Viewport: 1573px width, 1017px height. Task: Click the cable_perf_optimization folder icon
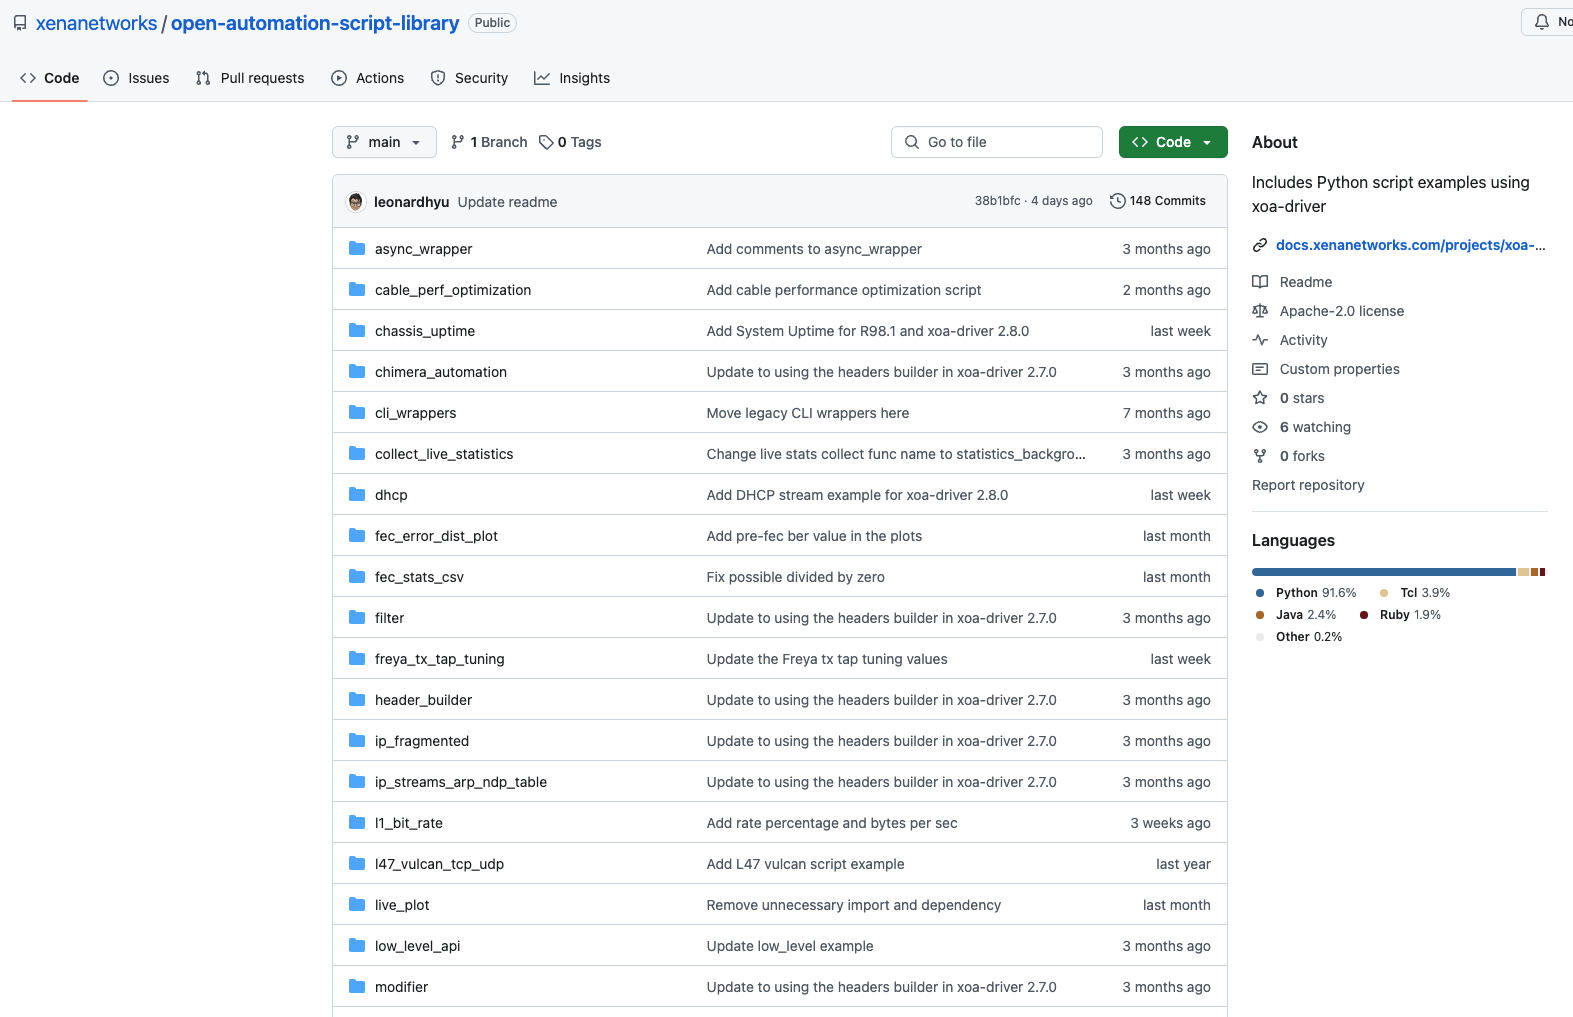357,289
